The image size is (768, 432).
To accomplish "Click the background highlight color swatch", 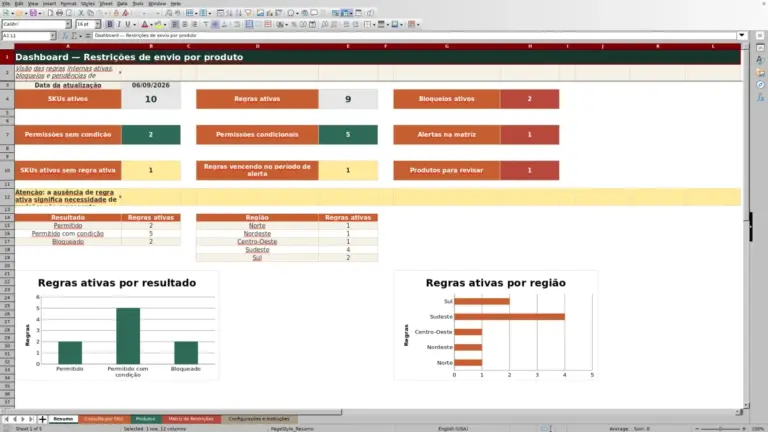I will pos(158,24).
